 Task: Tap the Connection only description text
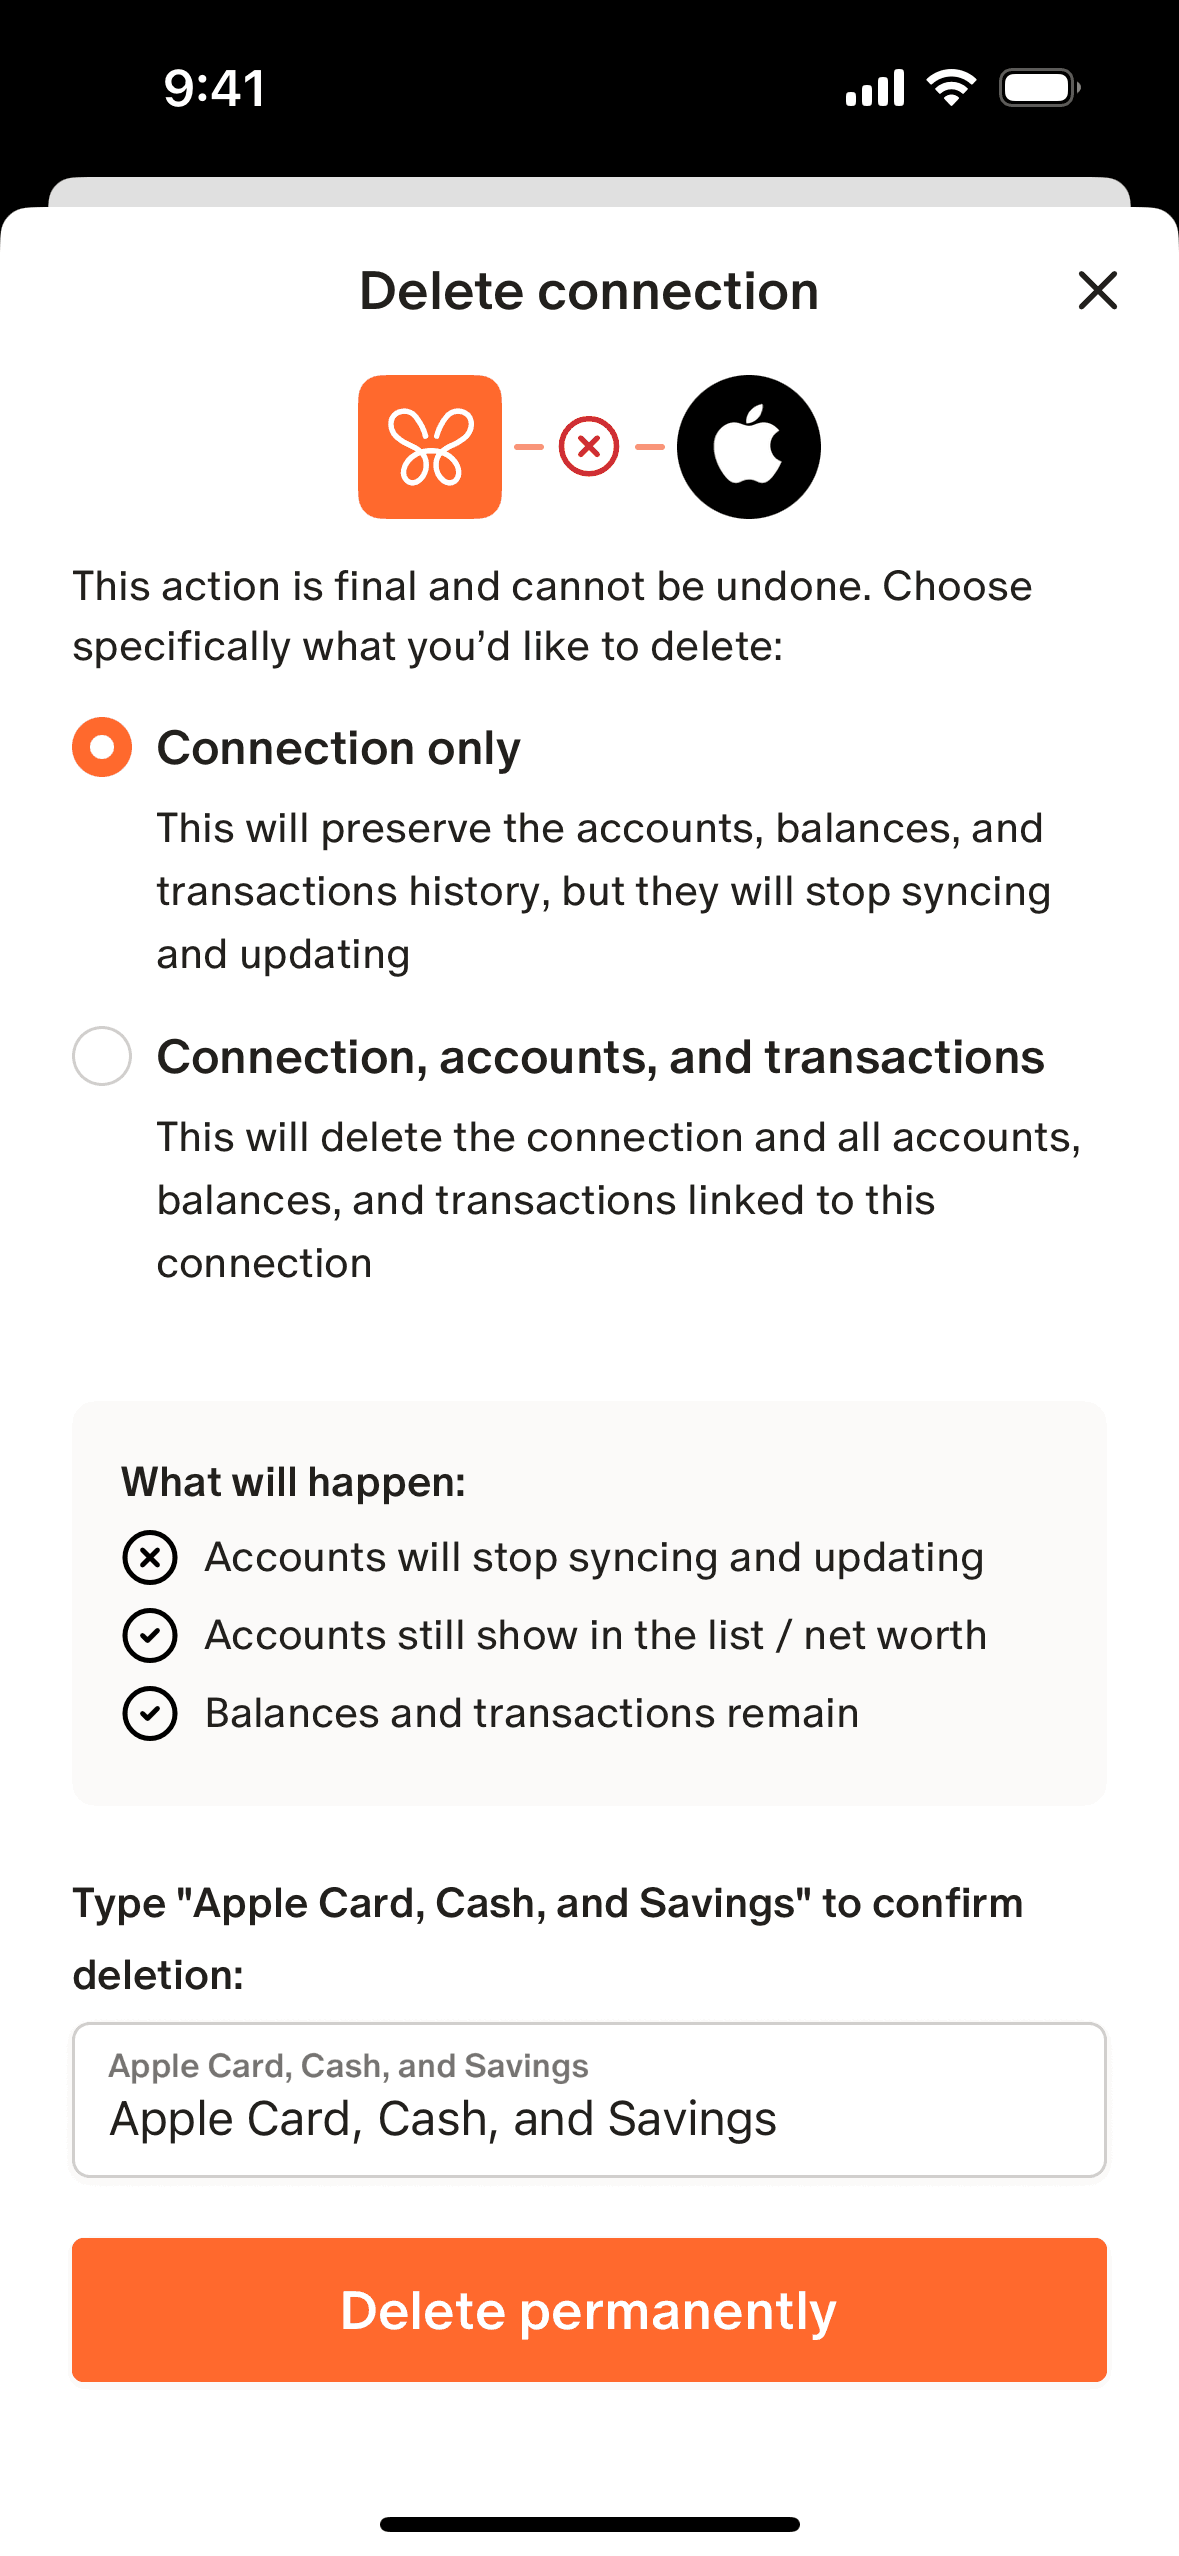pos(603,891)
